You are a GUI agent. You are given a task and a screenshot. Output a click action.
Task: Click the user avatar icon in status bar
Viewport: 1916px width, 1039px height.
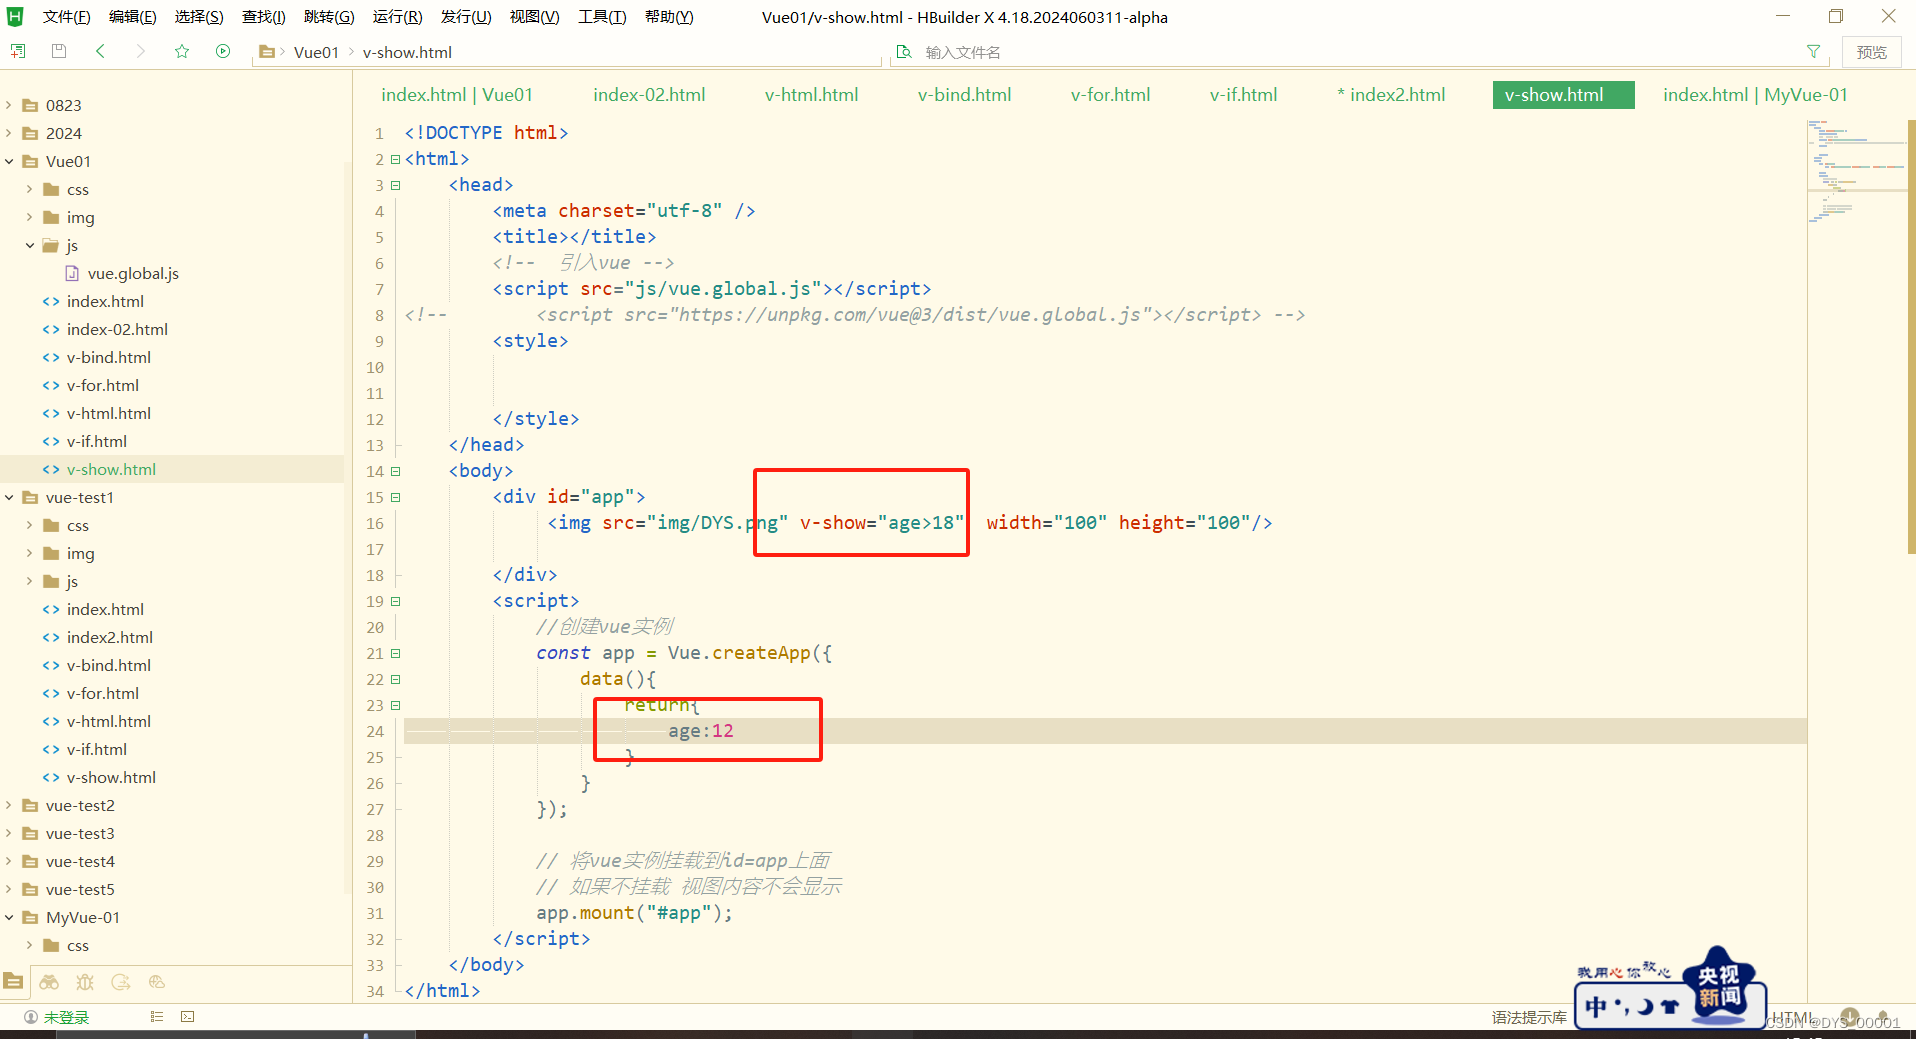pos(31,1017)
